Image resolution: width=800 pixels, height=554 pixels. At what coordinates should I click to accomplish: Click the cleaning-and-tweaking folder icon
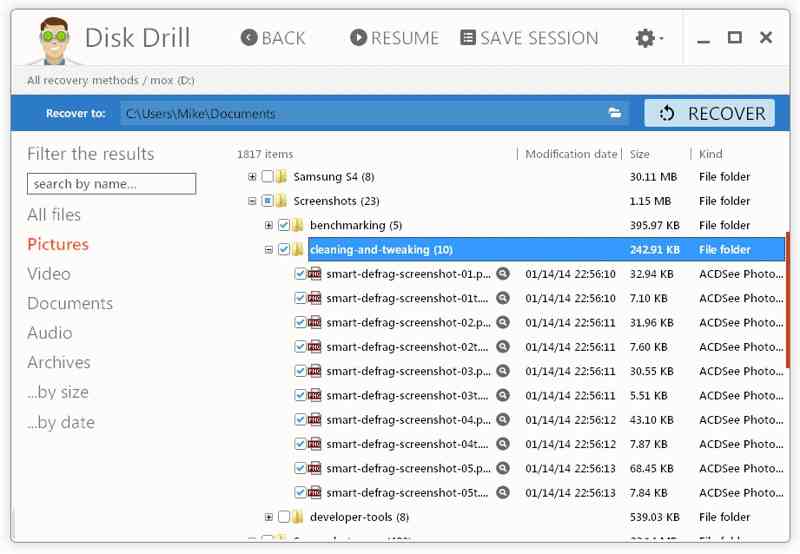[297, 249]
